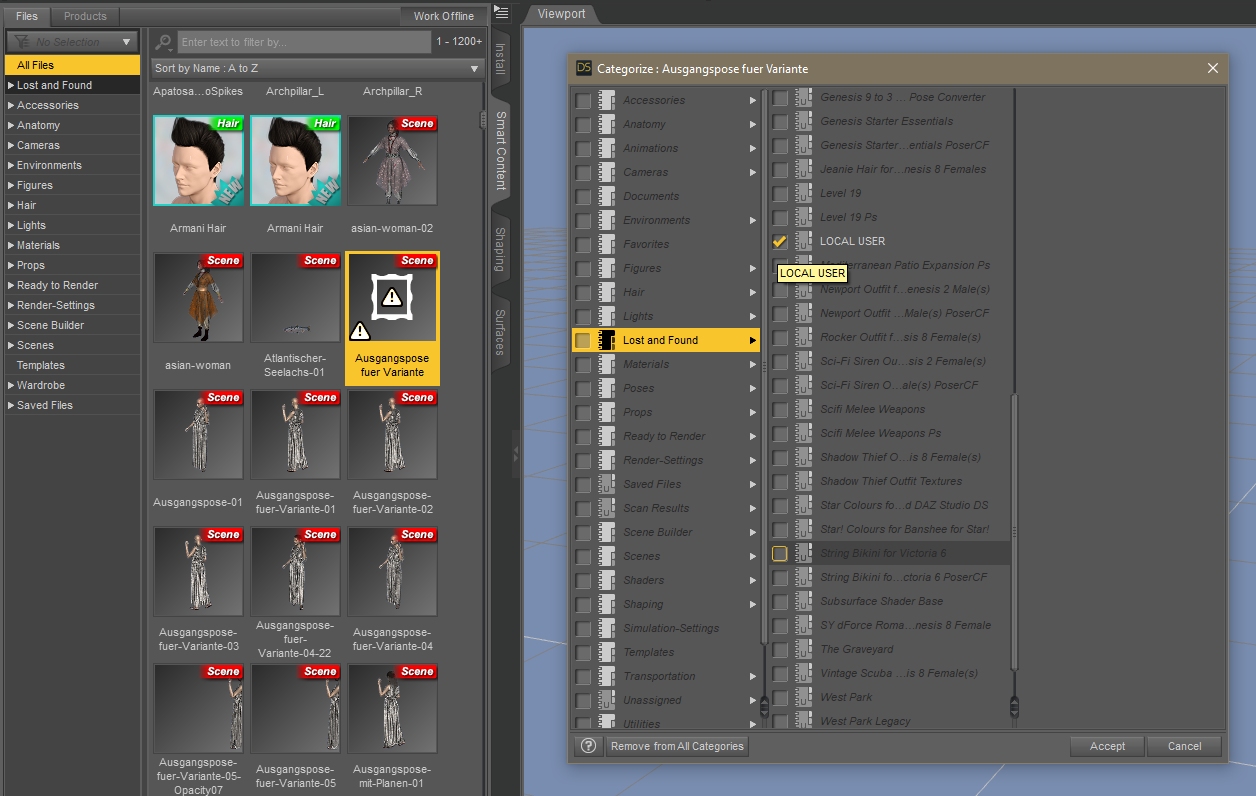Click the product icon beside Scifi Melee Weapons
Screen dimensions: 1256x796
point(804,409)
